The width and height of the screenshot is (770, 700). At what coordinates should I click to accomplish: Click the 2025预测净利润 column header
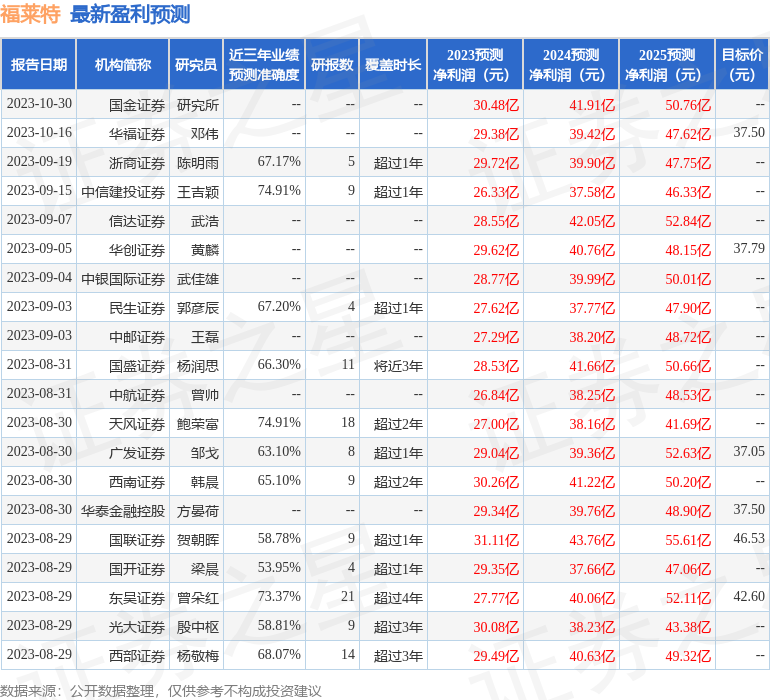click(x=667, y=64)
